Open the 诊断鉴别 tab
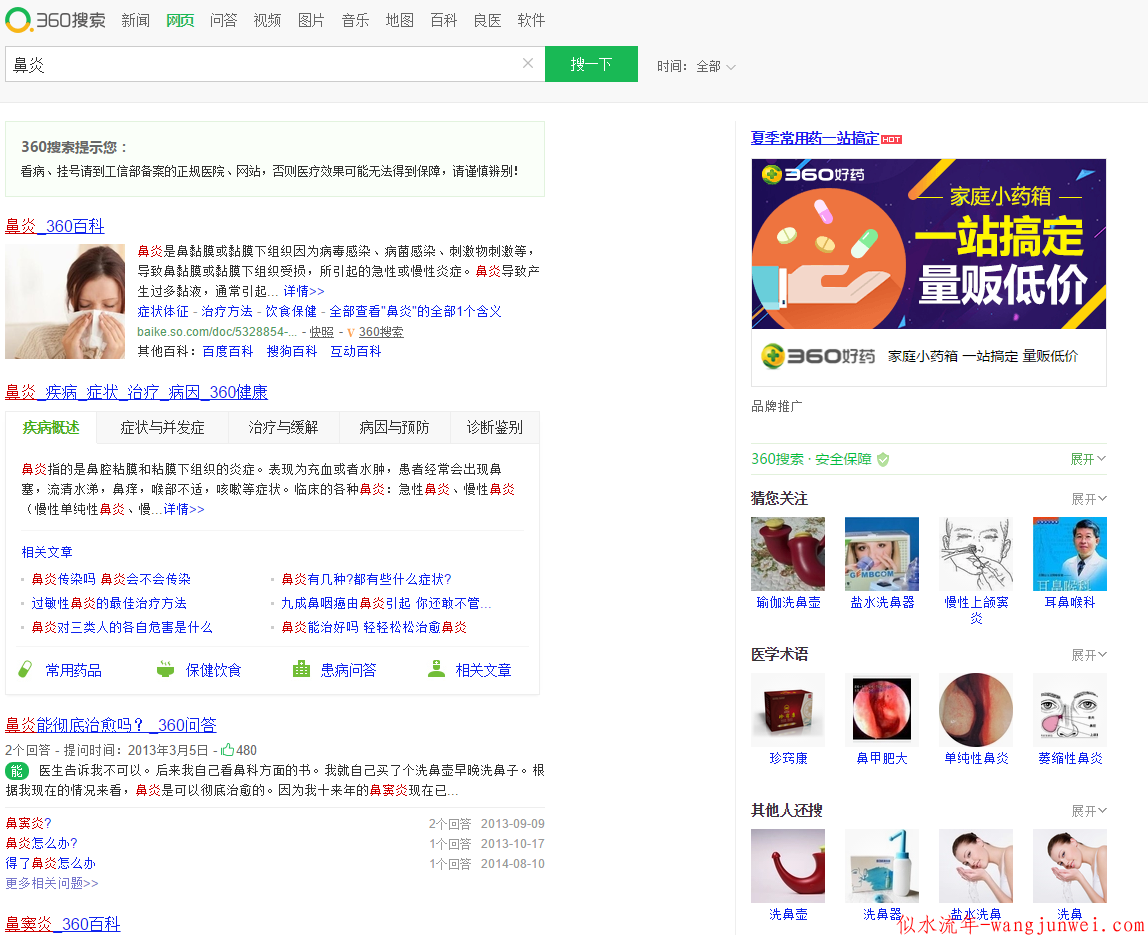 click(x=495, y=428)
